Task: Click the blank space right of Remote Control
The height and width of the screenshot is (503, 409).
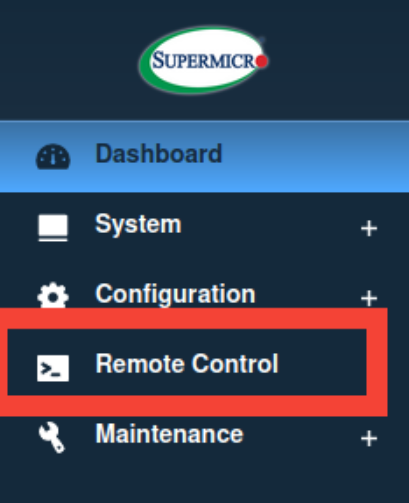Action: coord(322,363)
